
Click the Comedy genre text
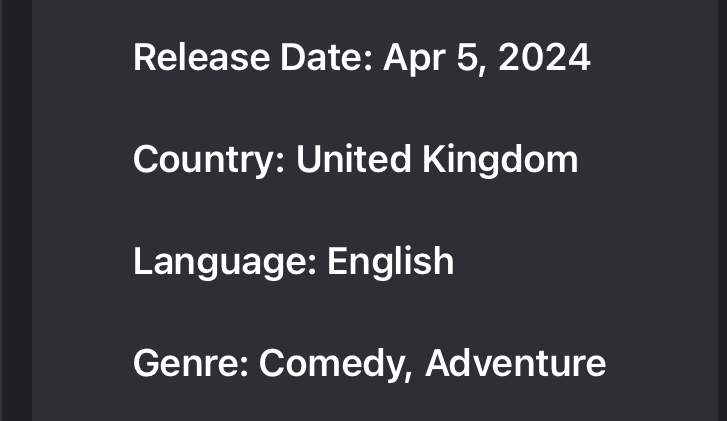point(332,365)
